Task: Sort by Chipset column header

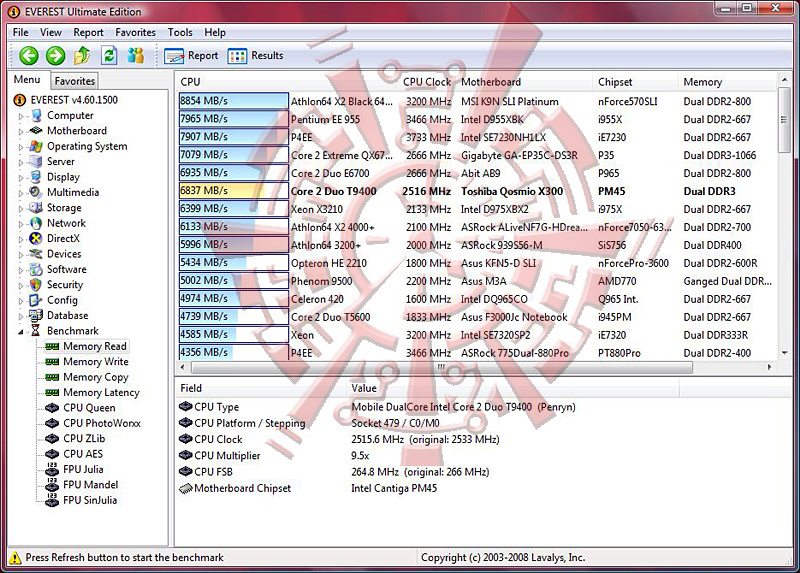Action: (x=636, y=82)
